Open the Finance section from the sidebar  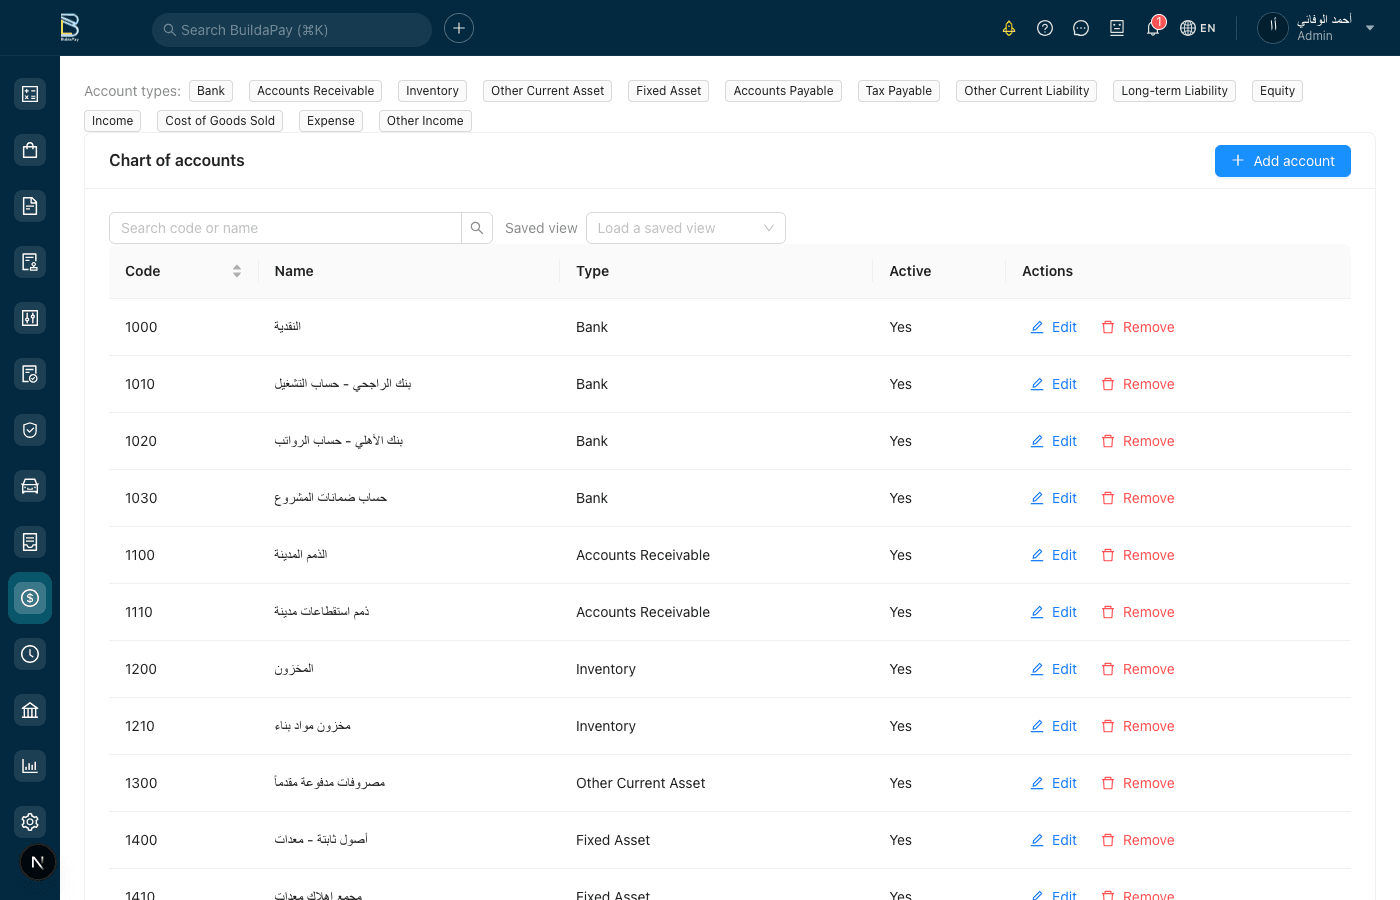pyautogui.click(x=29, y=597)
